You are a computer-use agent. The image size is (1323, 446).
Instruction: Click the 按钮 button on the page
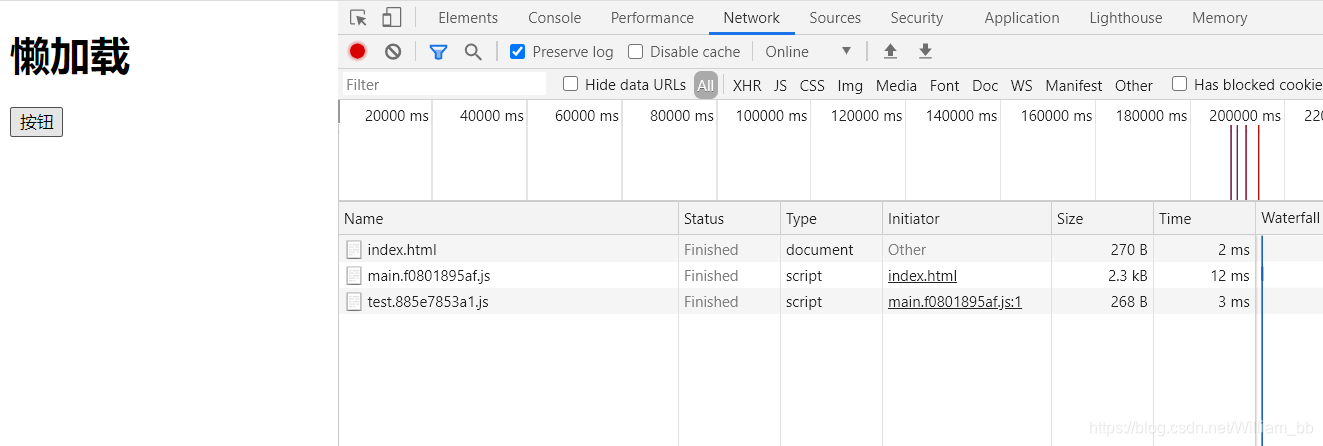point(36,123)
